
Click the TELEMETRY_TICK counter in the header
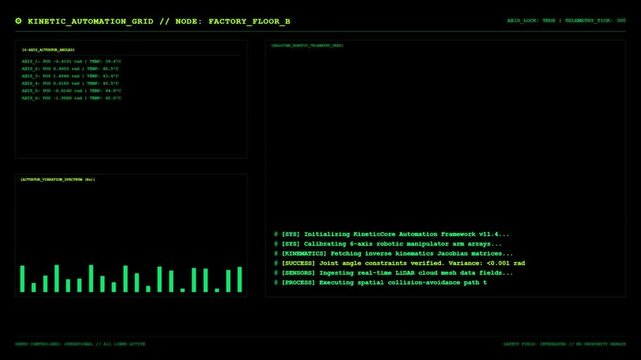pyautogui.click(x=595, y=20)
